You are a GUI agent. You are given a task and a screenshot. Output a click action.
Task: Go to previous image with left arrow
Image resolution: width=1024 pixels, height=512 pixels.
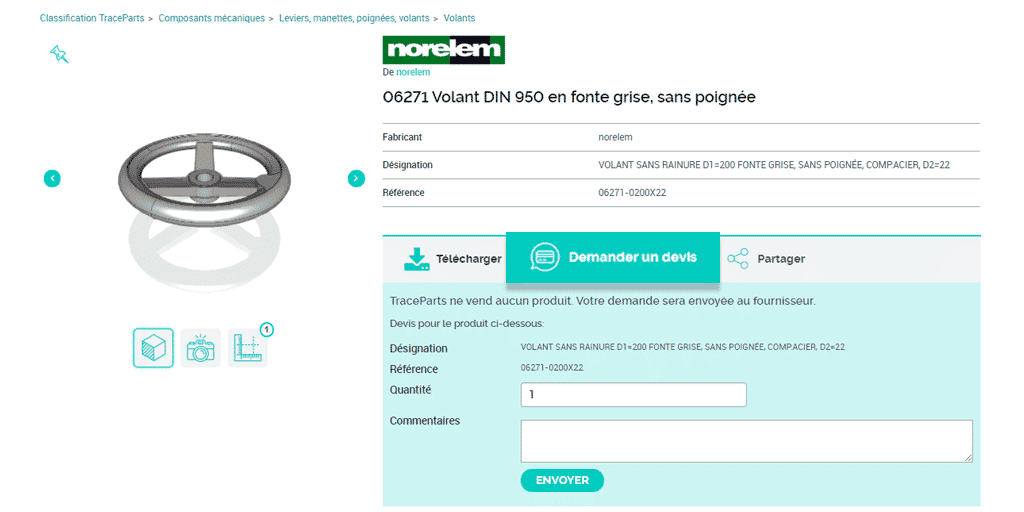[x=52, y=178]
